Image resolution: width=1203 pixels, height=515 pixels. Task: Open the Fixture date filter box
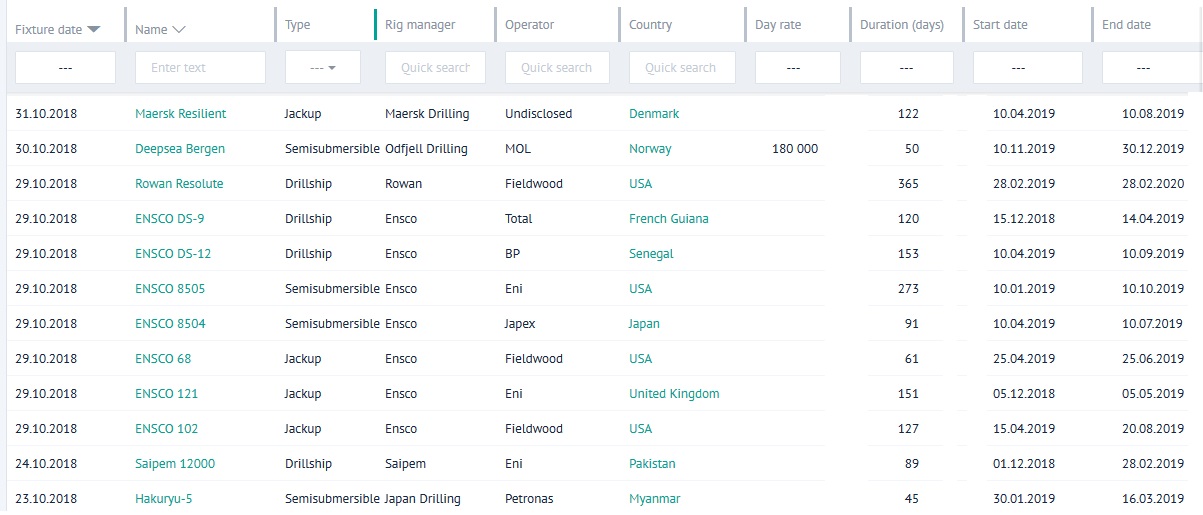[x=65, y=68]
